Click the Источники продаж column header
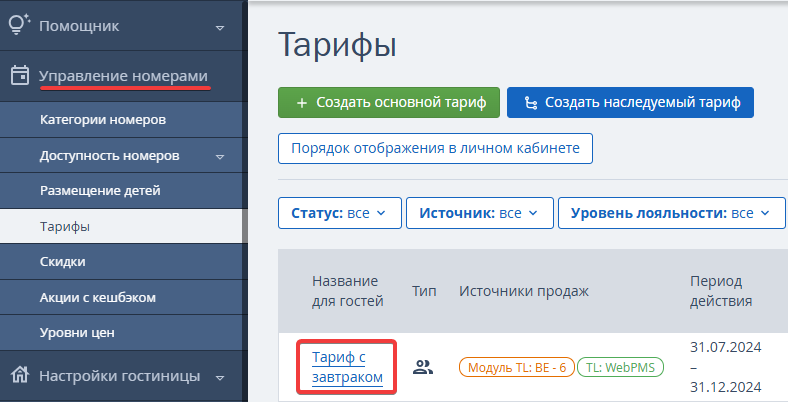Image resolution: width=788 pixels, height=402 pixels. coord(524,291)
